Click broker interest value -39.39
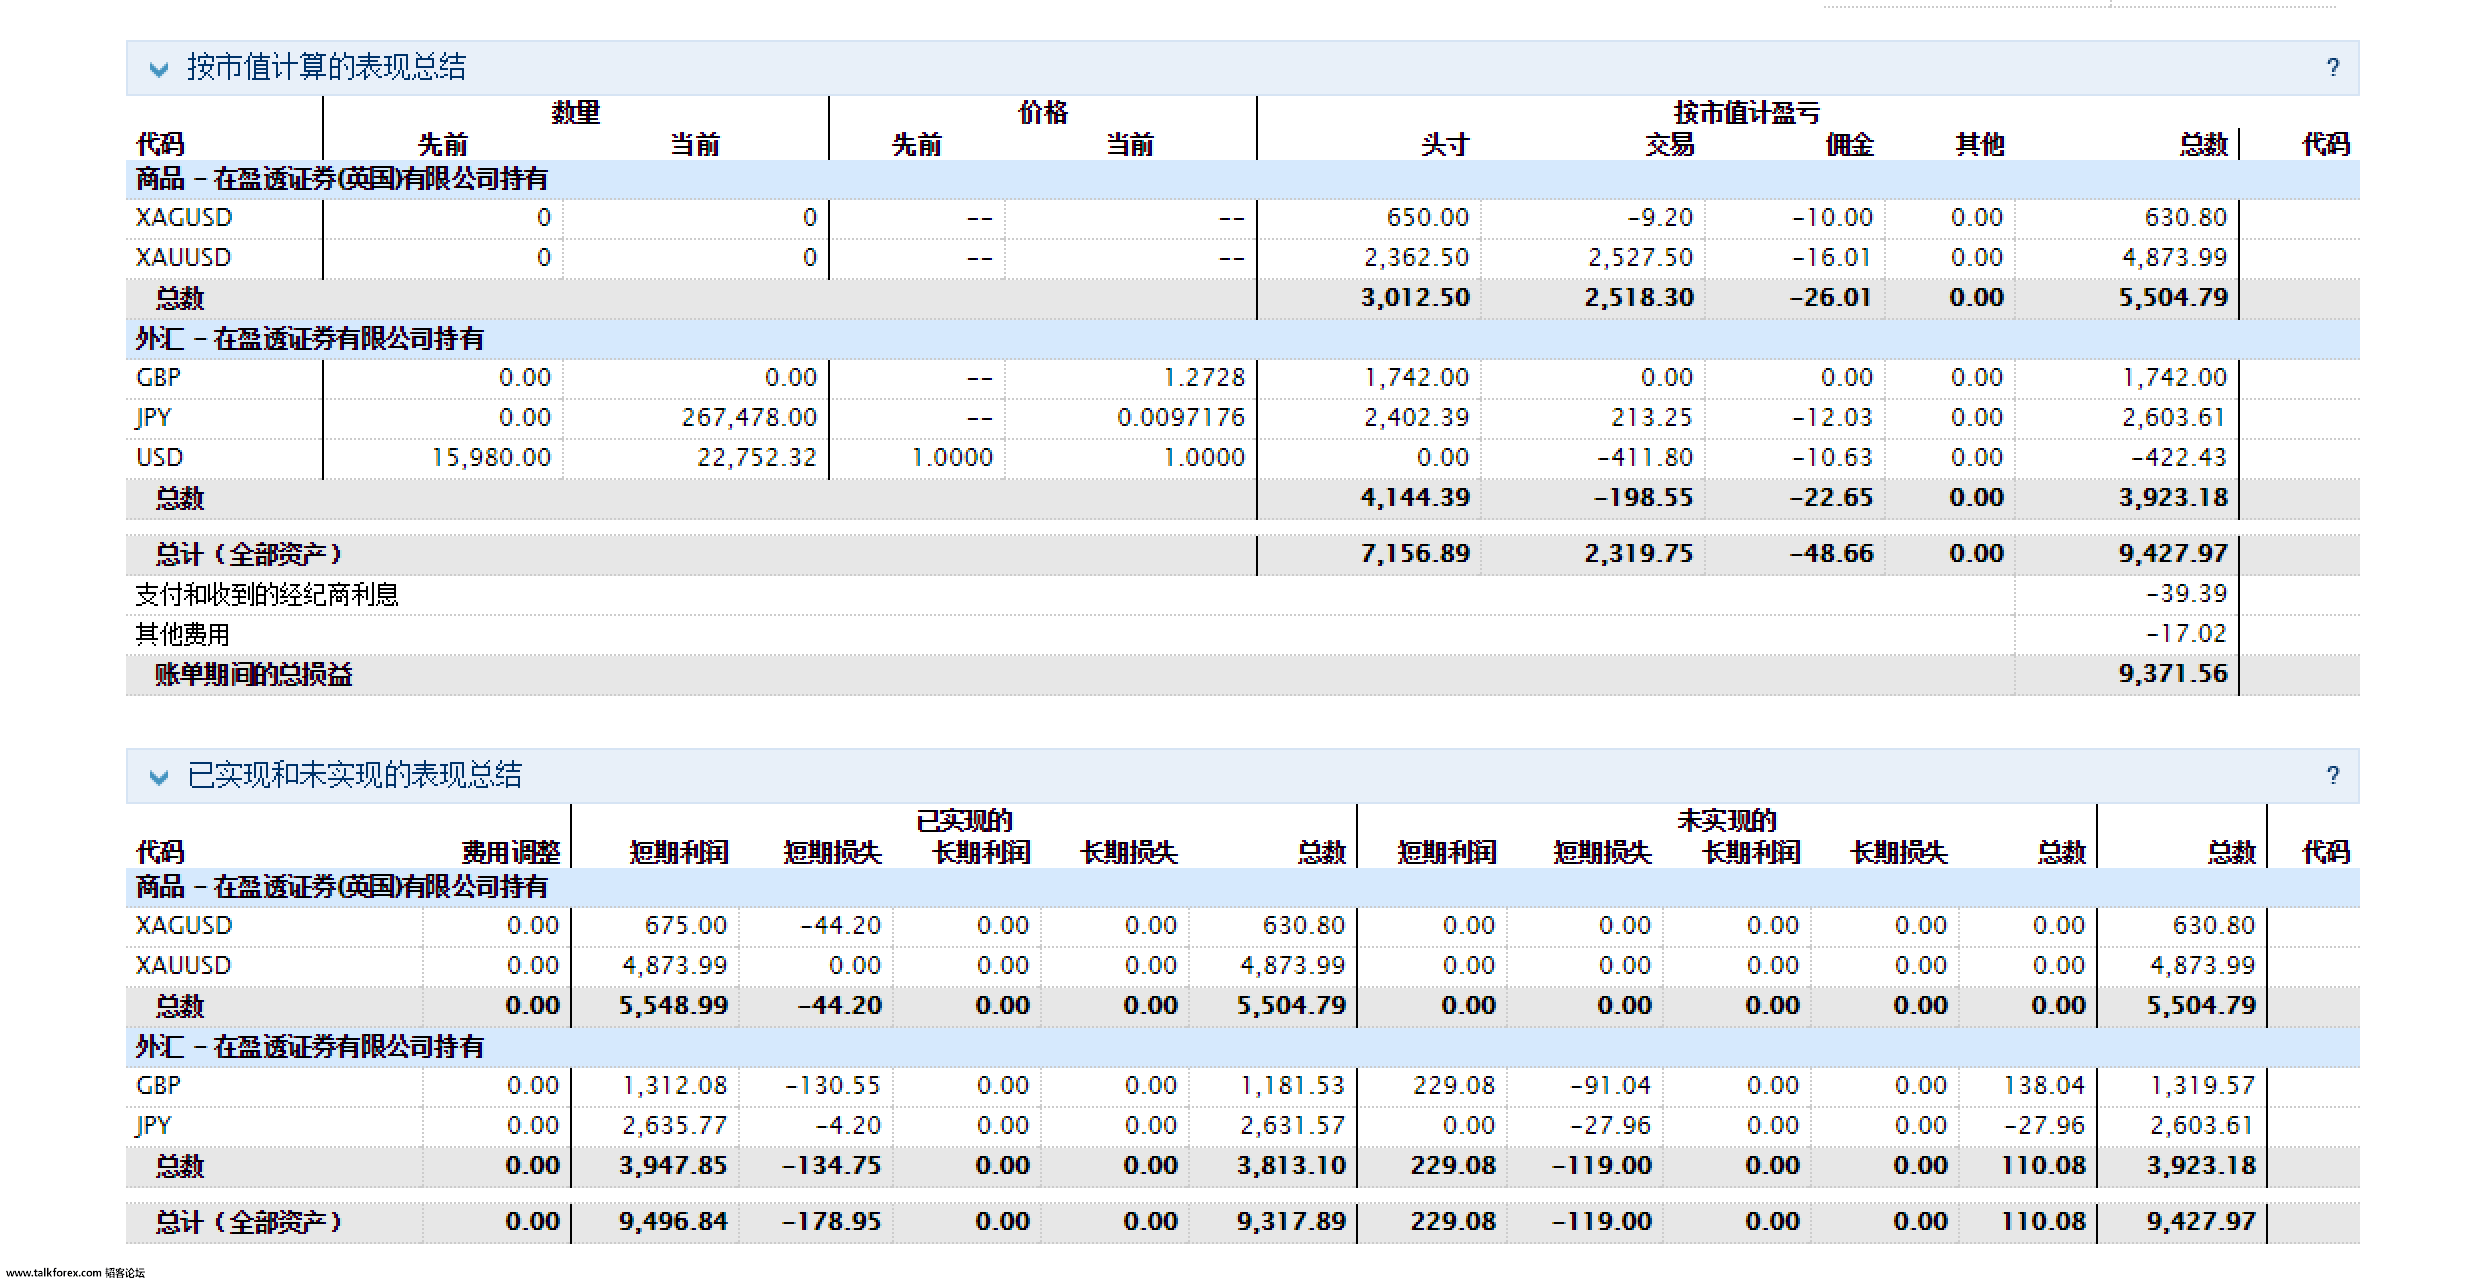Viewport: 2469px width, 1283px height. pos(2186,594)
